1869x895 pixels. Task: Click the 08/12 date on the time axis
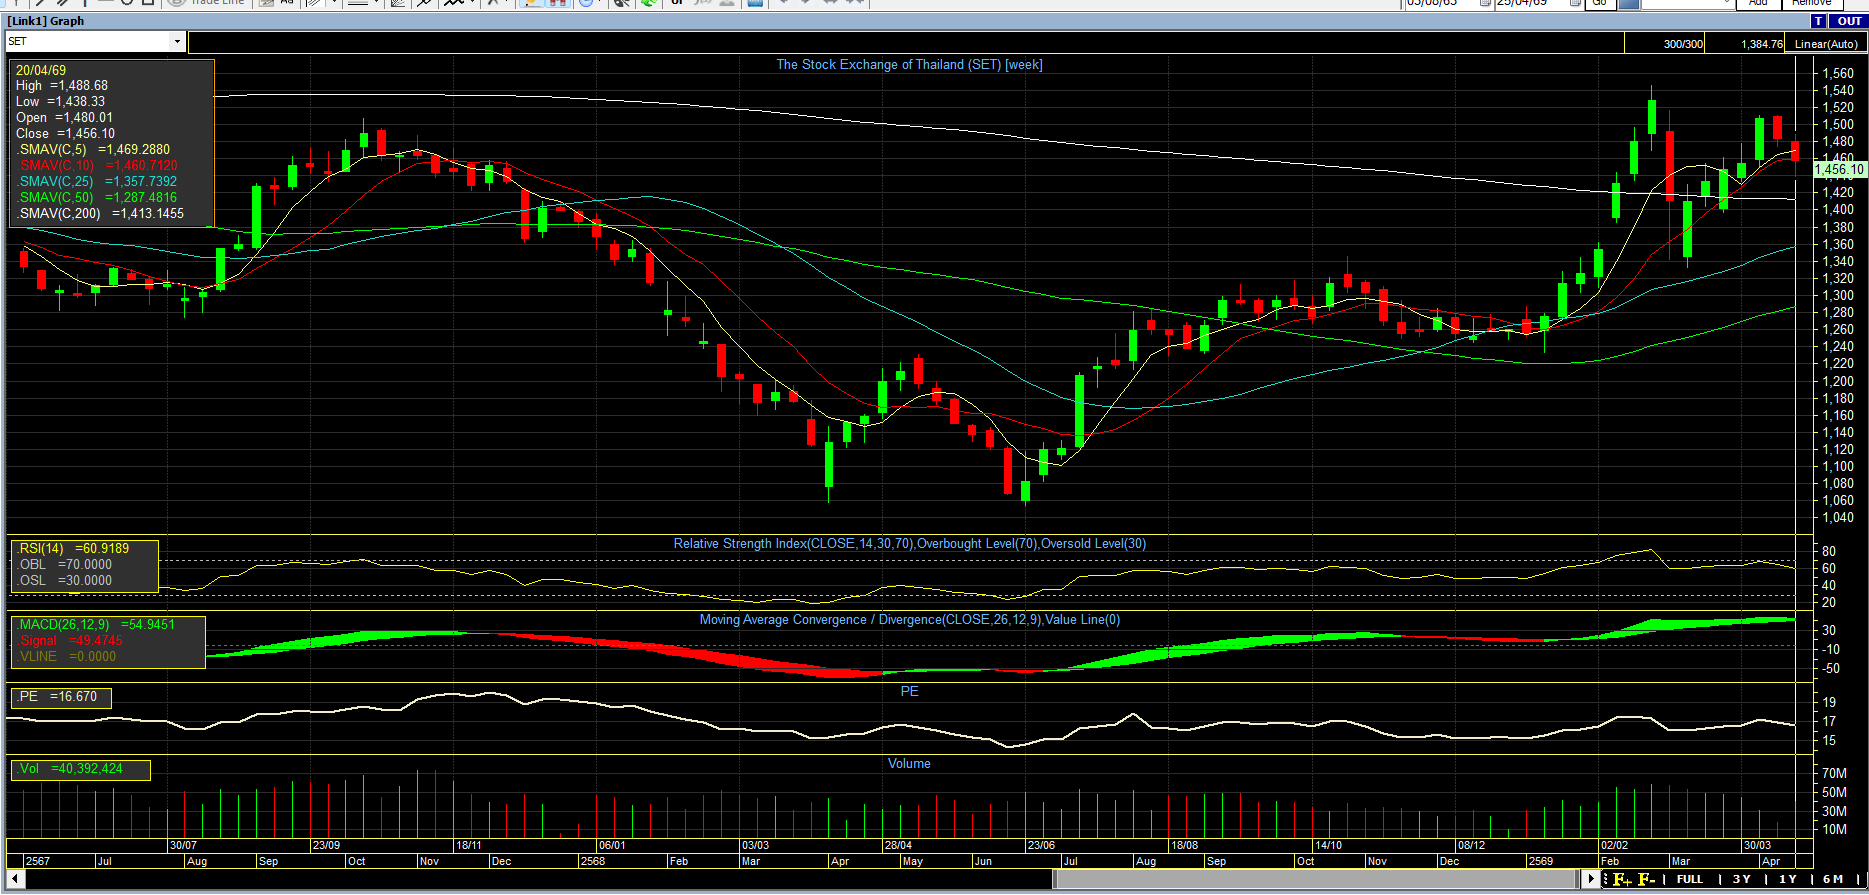[1471, 846]
